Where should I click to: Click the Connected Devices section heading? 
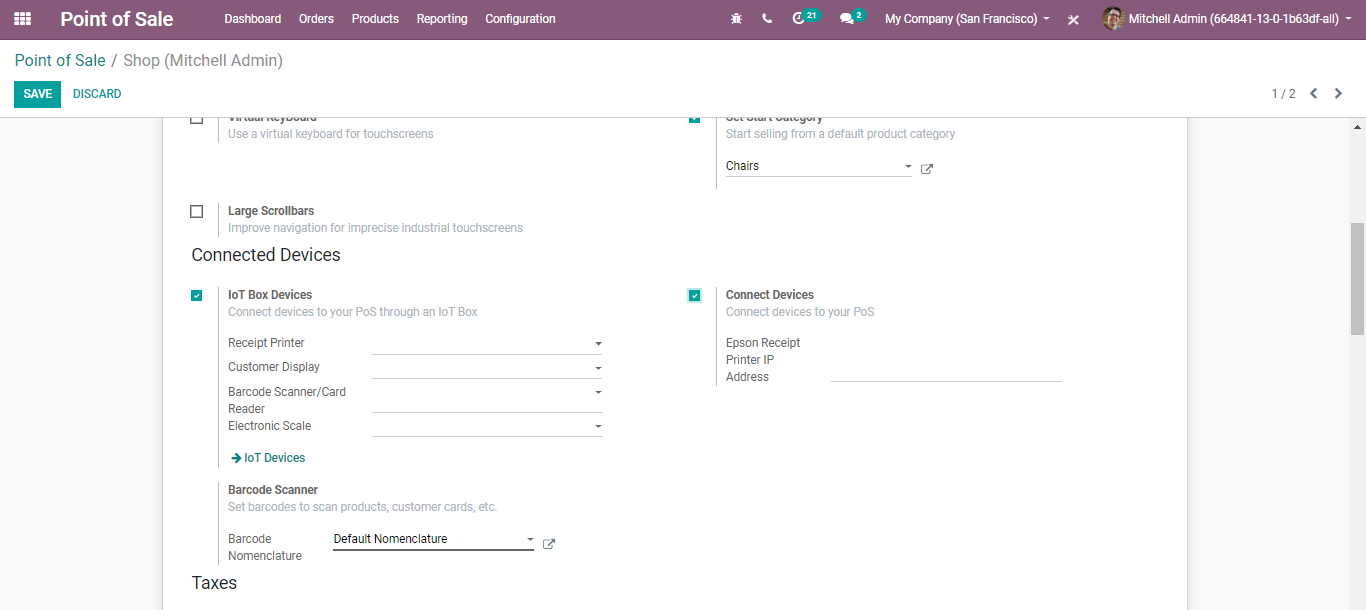click(266, 255)
